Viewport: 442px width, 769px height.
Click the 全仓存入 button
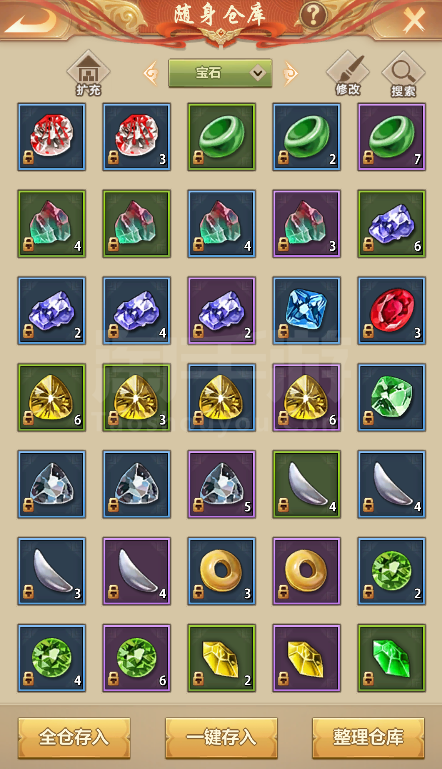coord(74,737)
